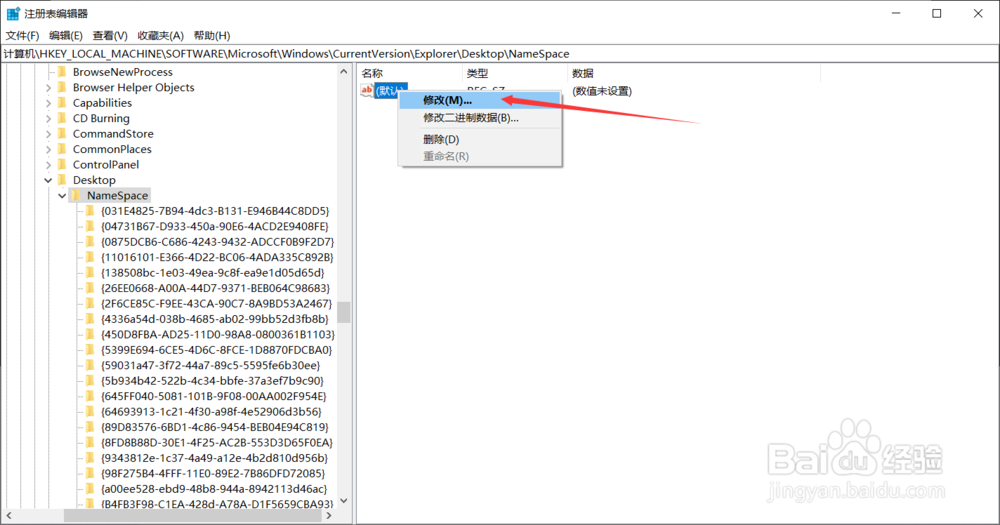Click the 数据 column header
Image resolution: width=1000 pixels, height=525 pixels.
tap(694, 73)
